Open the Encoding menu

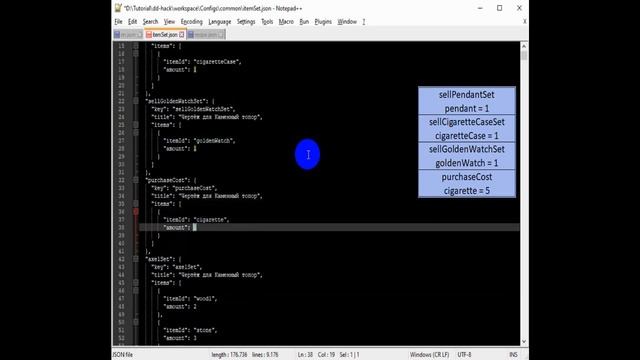pos(191,22)
